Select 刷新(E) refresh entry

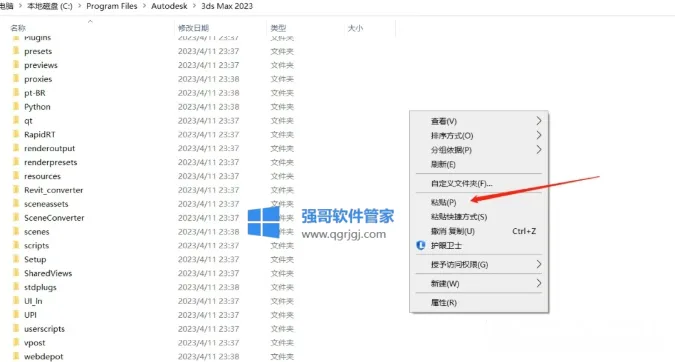coord(479,164)
